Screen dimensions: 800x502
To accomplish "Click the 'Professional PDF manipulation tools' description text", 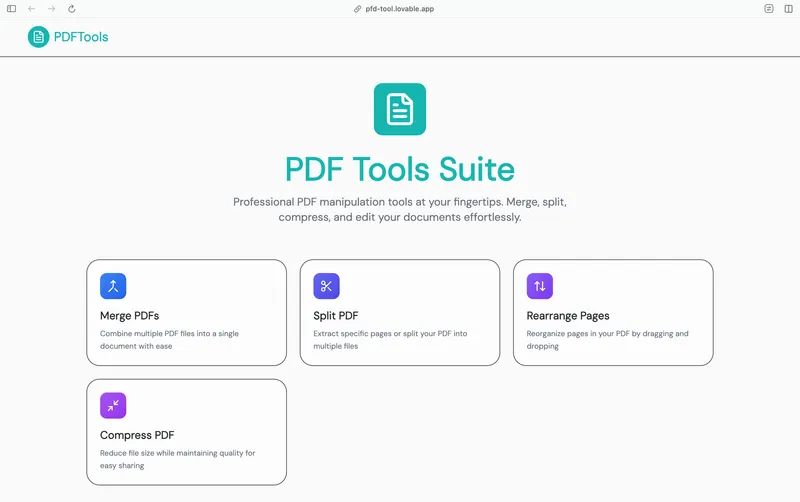I will pos(400,210).
